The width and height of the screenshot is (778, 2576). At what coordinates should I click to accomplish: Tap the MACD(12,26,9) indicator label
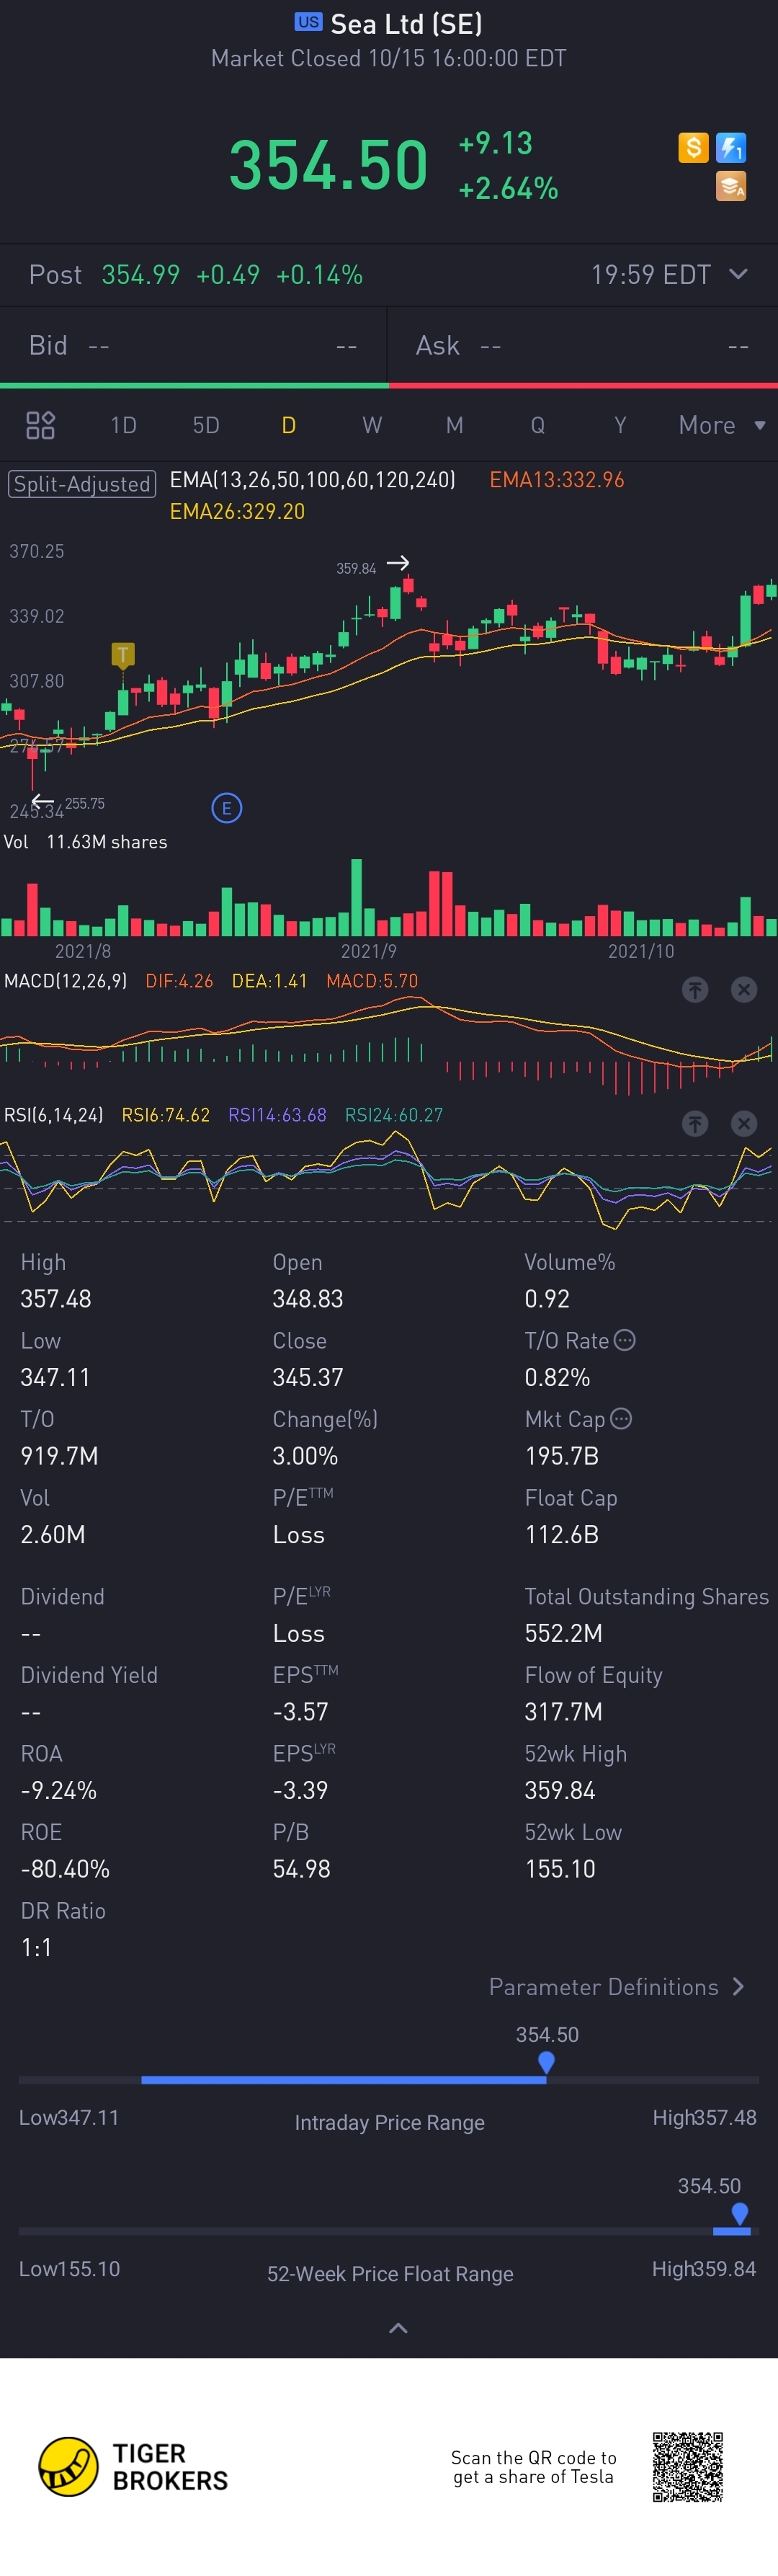click(66, 981)
